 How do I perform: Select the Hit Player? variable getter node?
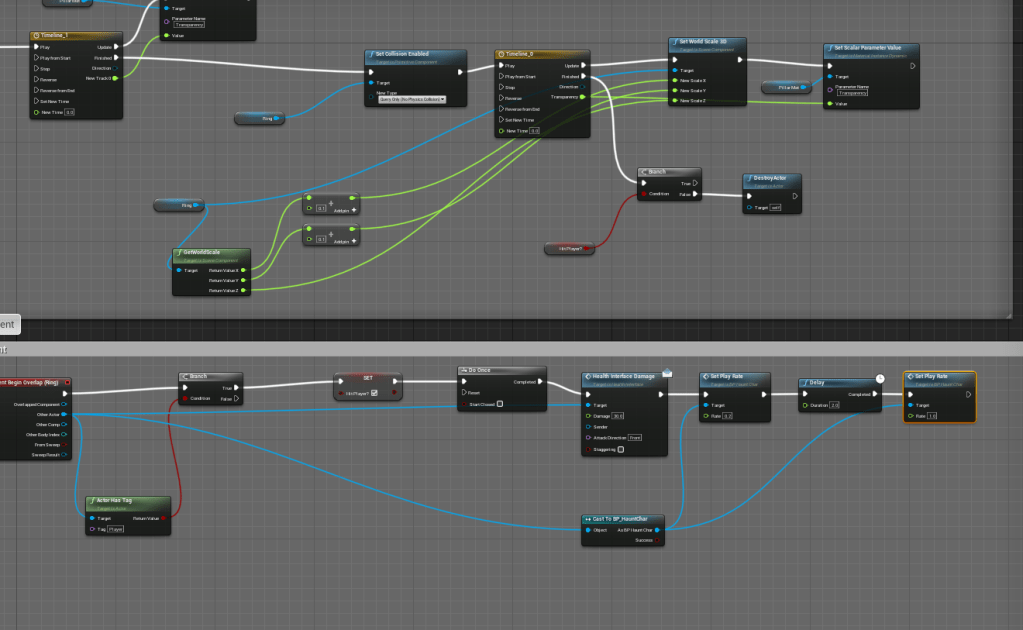tap(570, 248)
